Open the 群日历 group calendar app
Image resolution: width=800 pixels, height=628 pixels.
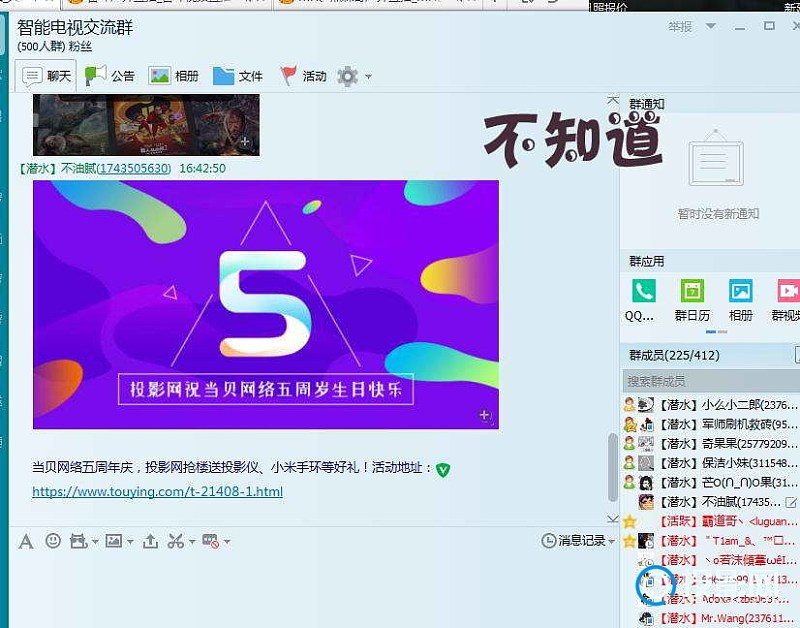tap(692, 299)
